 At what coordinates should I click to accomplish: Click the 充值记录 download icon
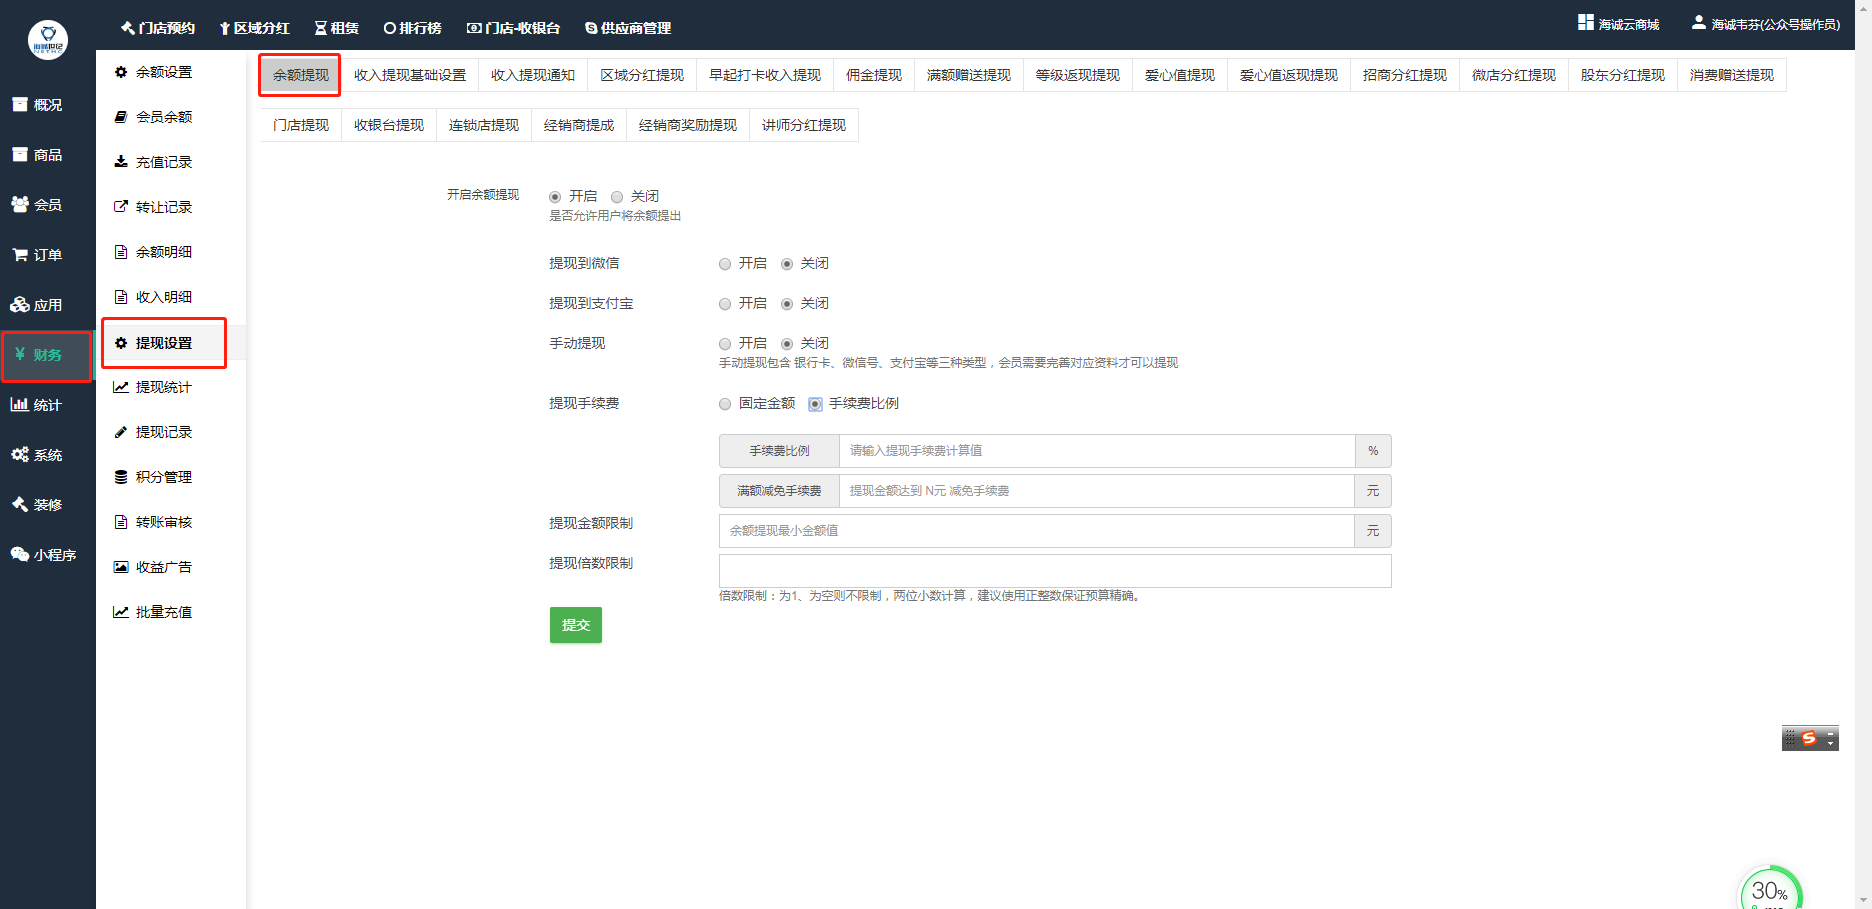coord(121,162)
